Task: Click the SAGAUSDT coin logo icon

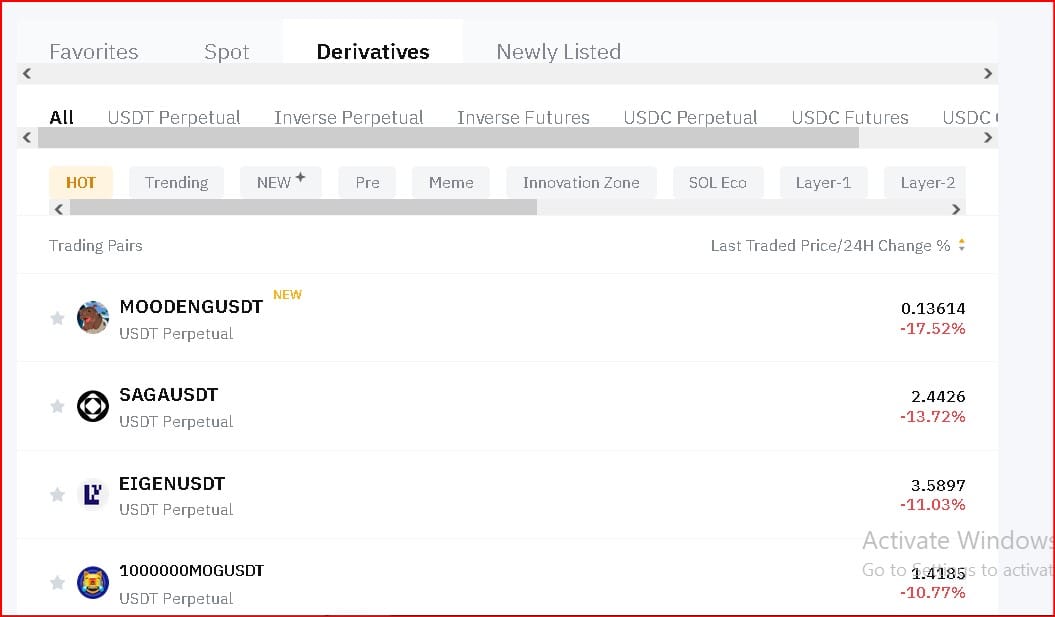Action: (93, 406)
